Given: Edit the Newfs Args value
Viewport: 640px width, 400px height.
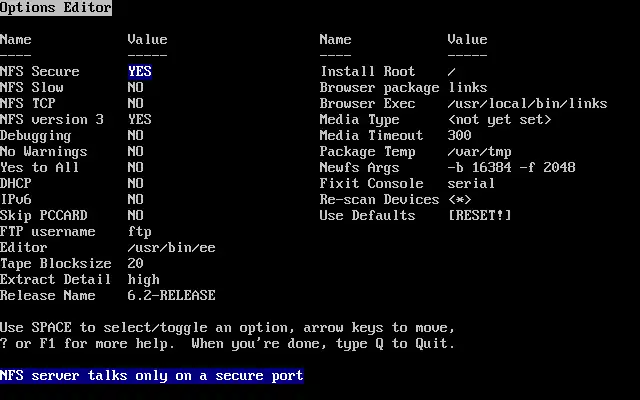Looking at the screenshot, I should point(512,168).
